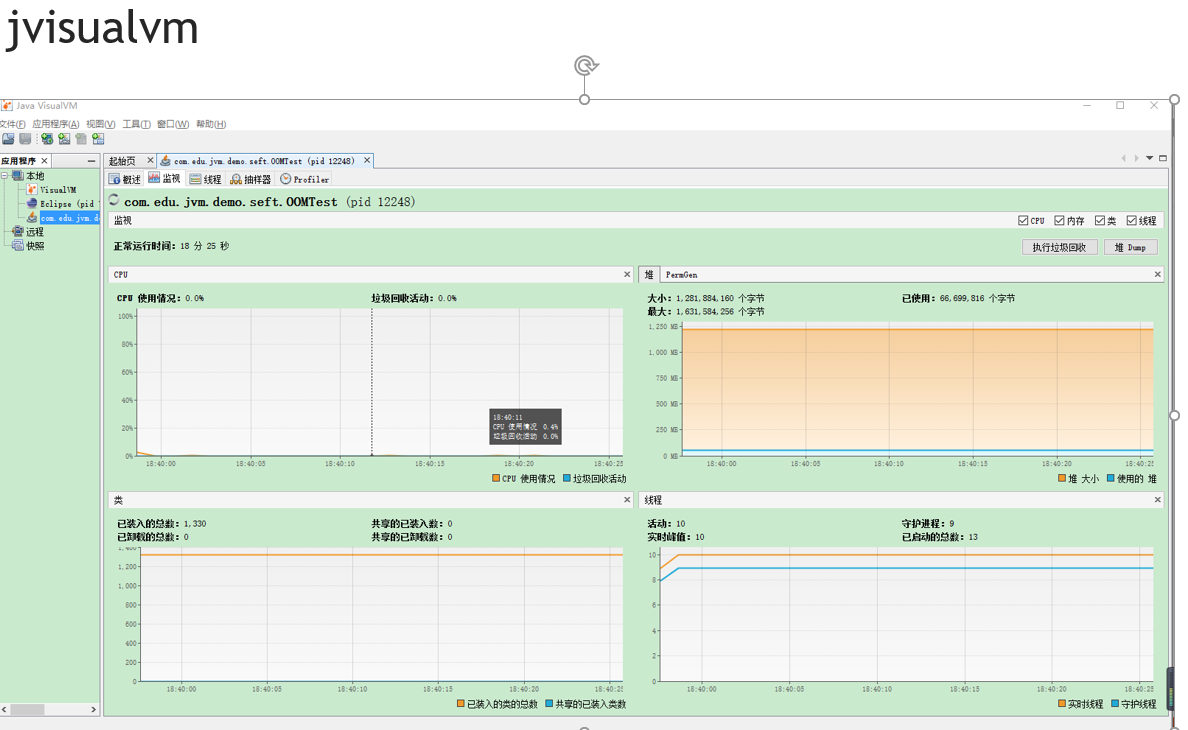
Task: Maximize the editor window with square icon
Action: [1163, 158]
